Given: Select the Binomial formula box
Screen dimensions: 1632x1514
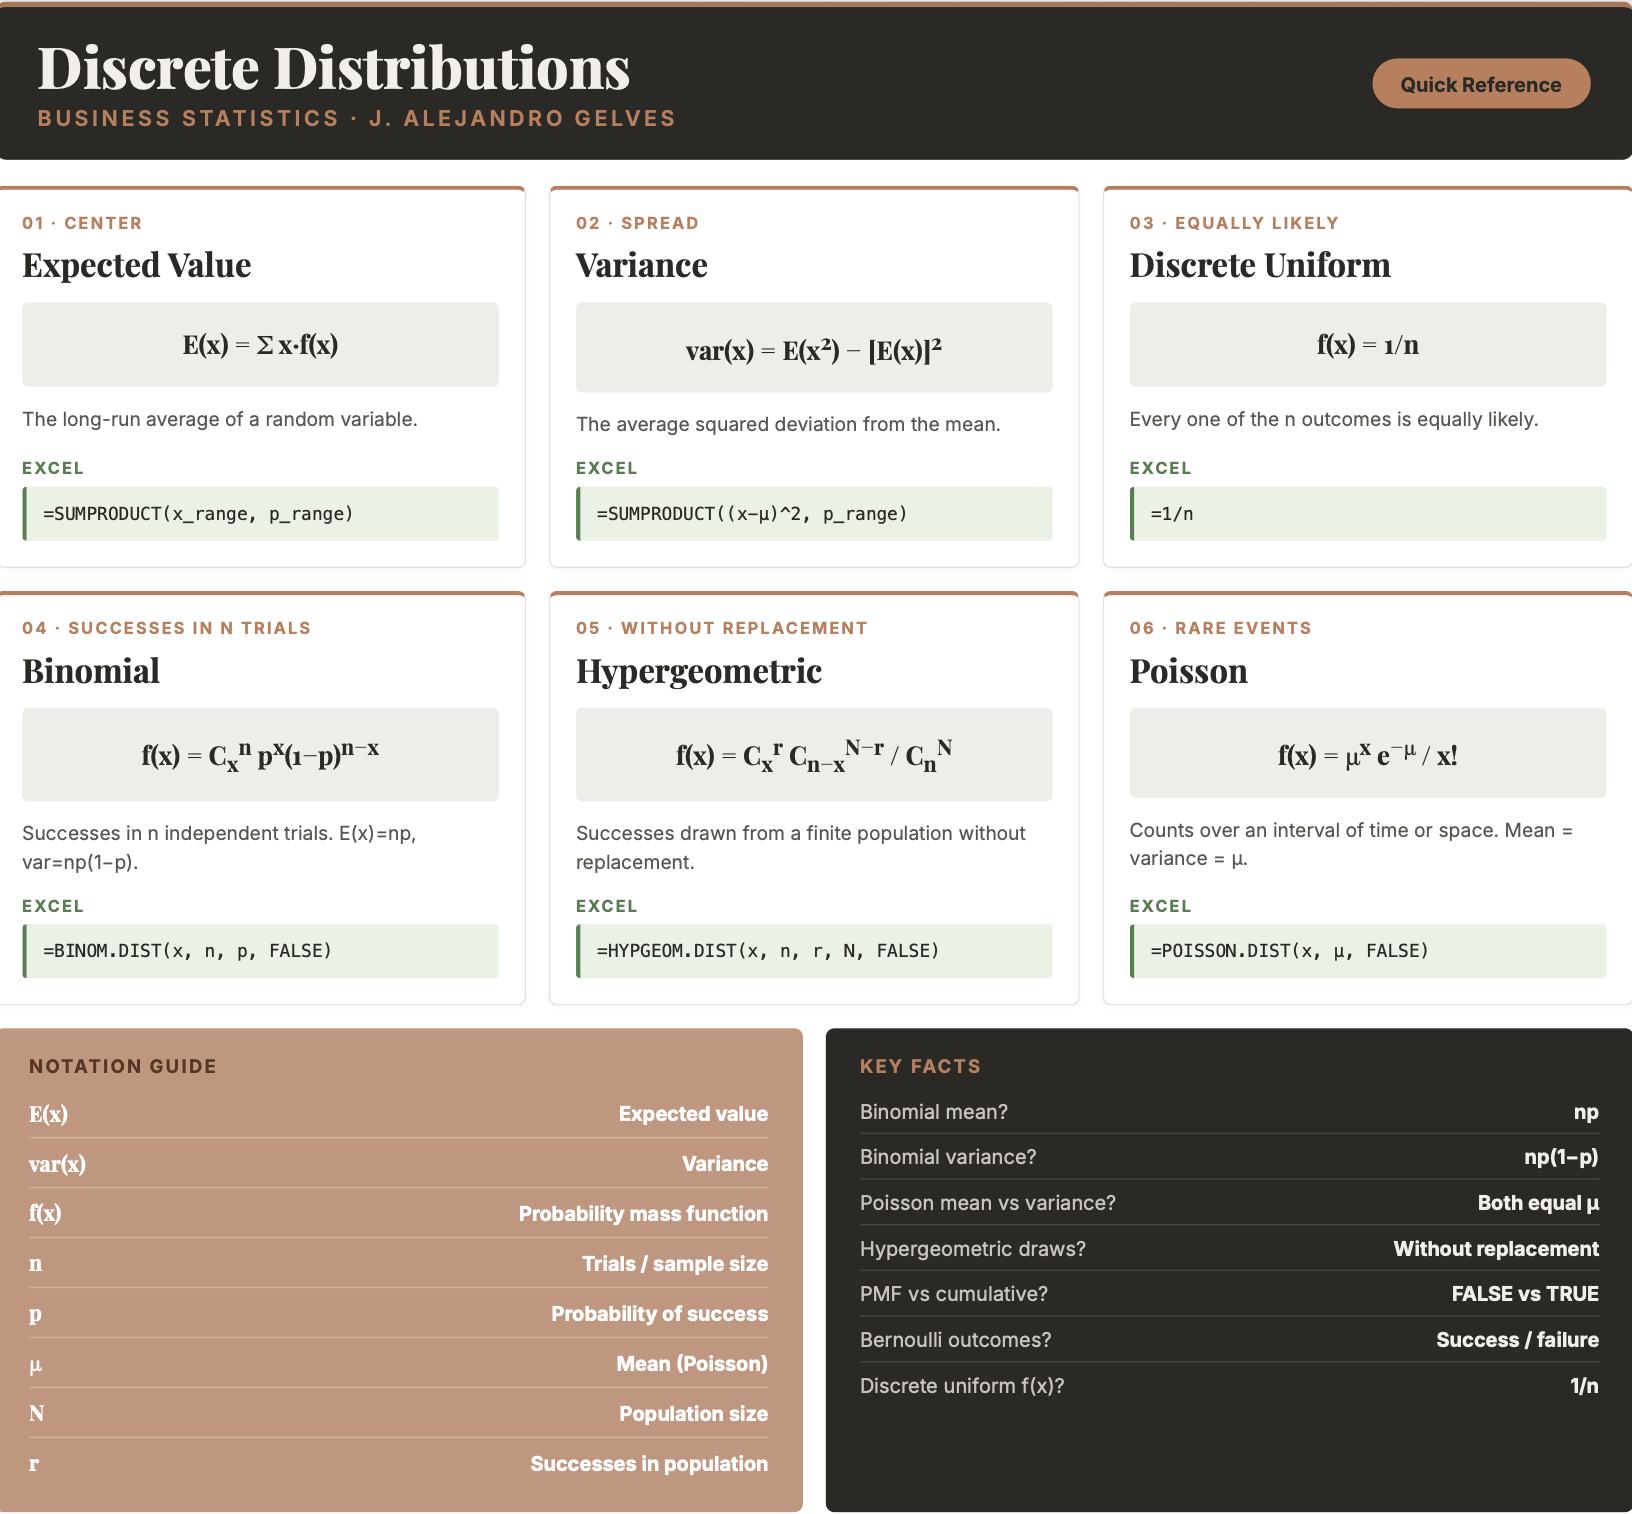Looking at the screenshot, I should pos(260,755).
